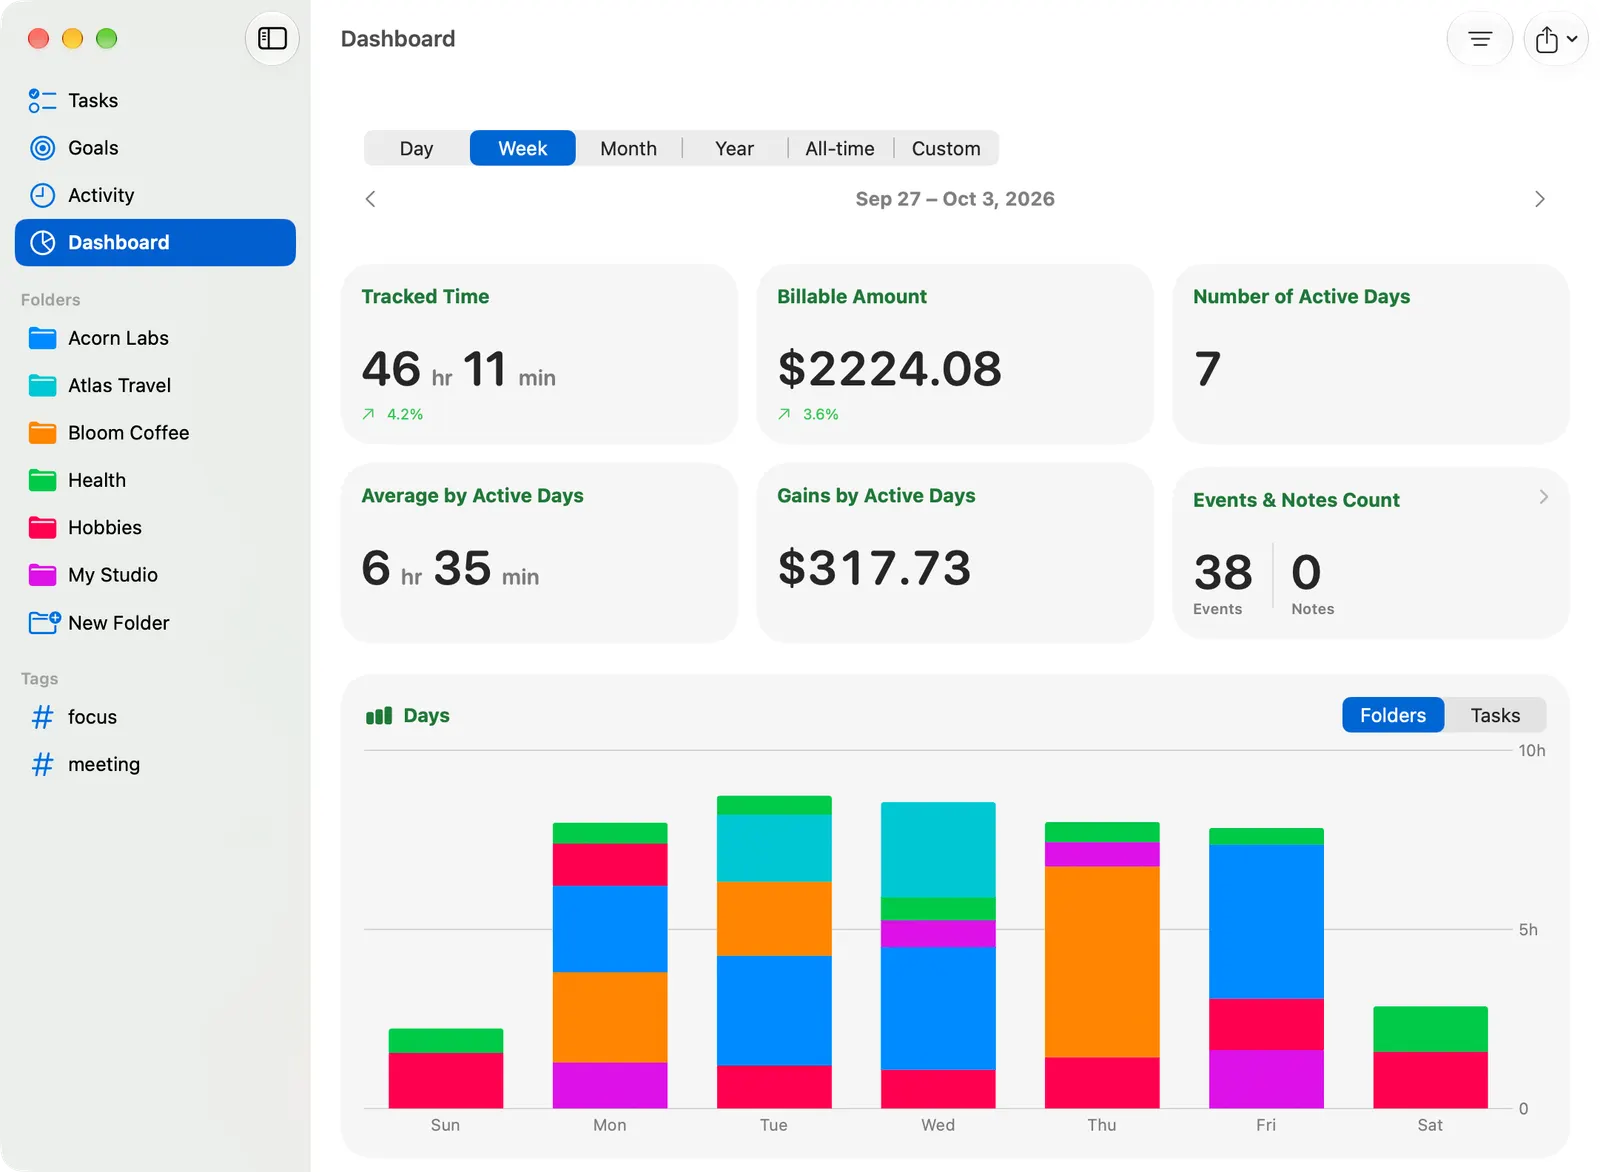
Task: Click the Goals target icon
Action: point(42,148)
